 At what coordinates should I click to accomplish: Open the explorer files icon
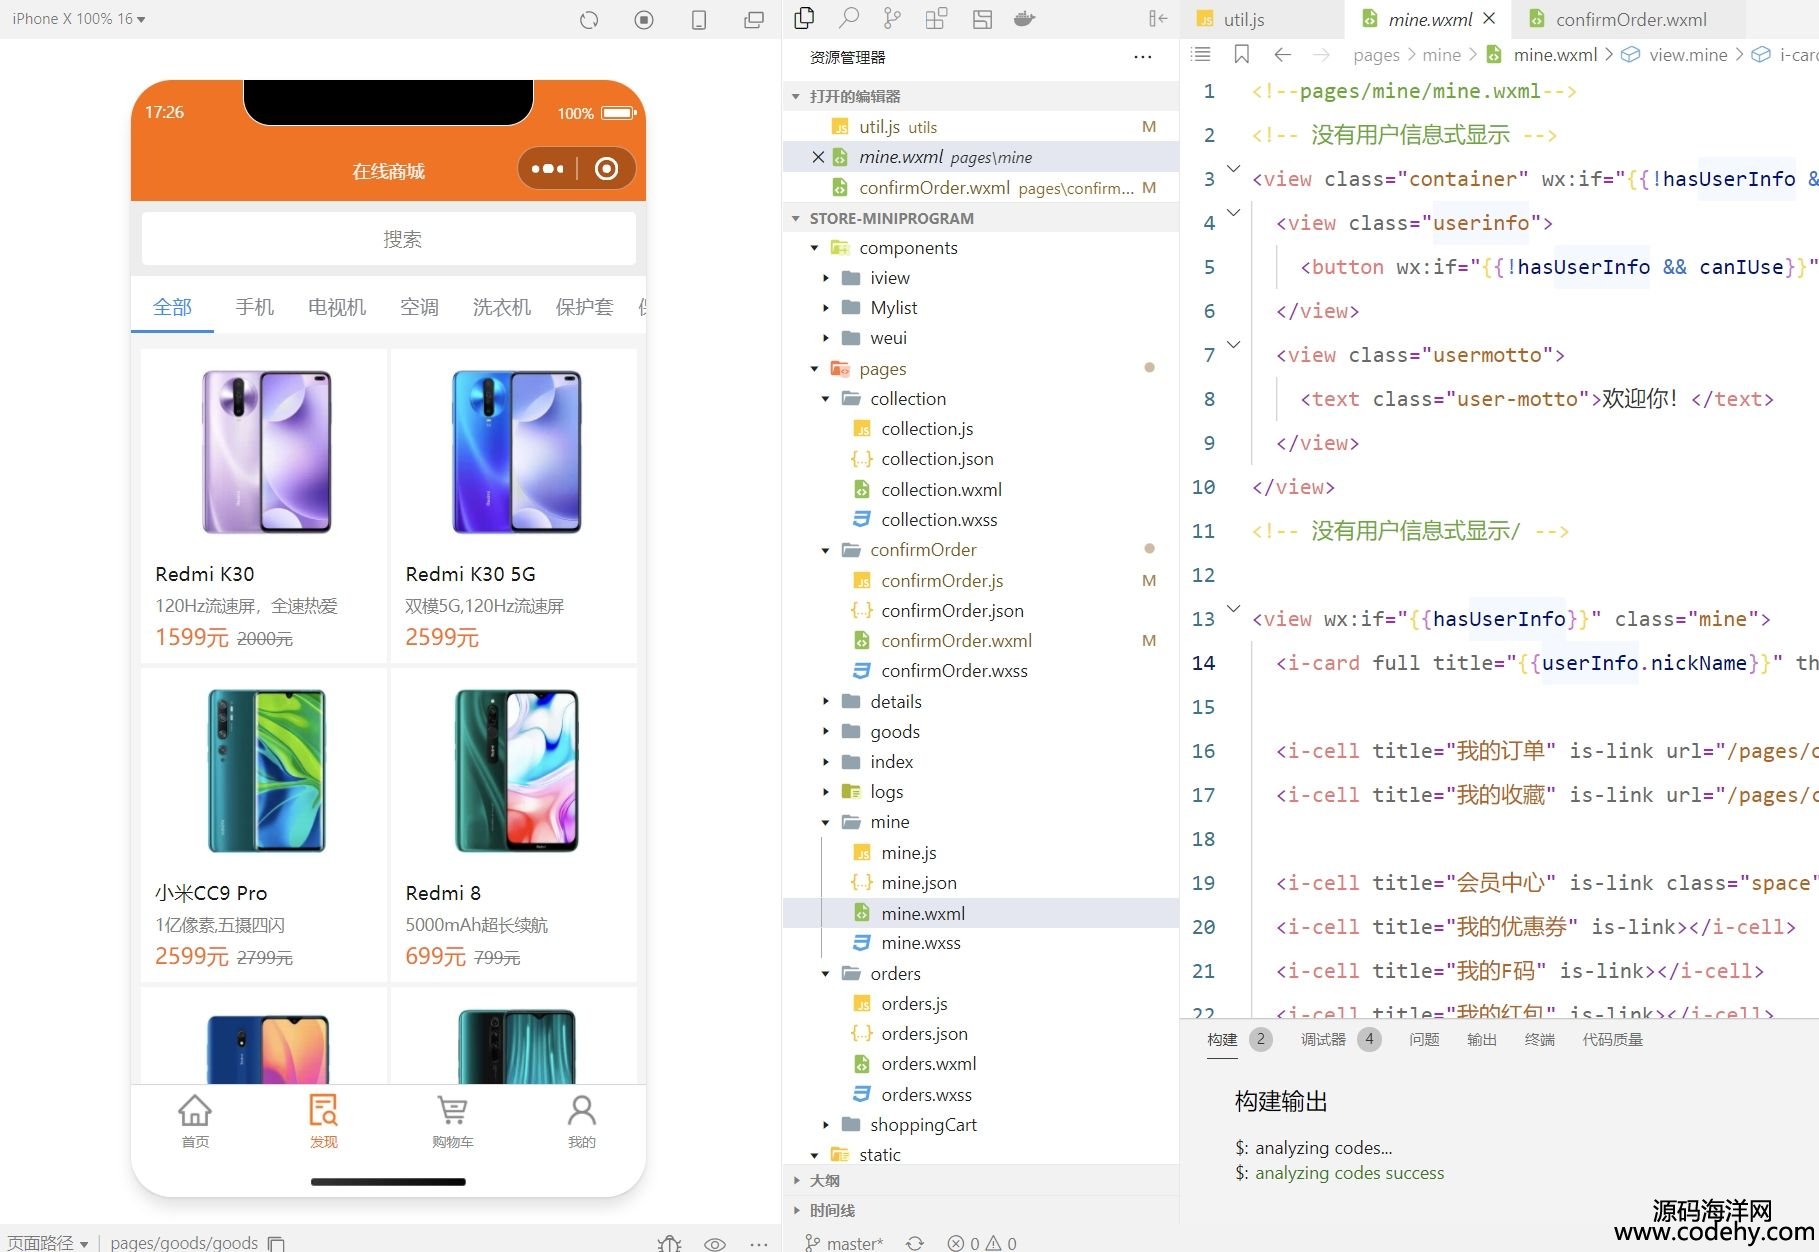pos(804,18)
